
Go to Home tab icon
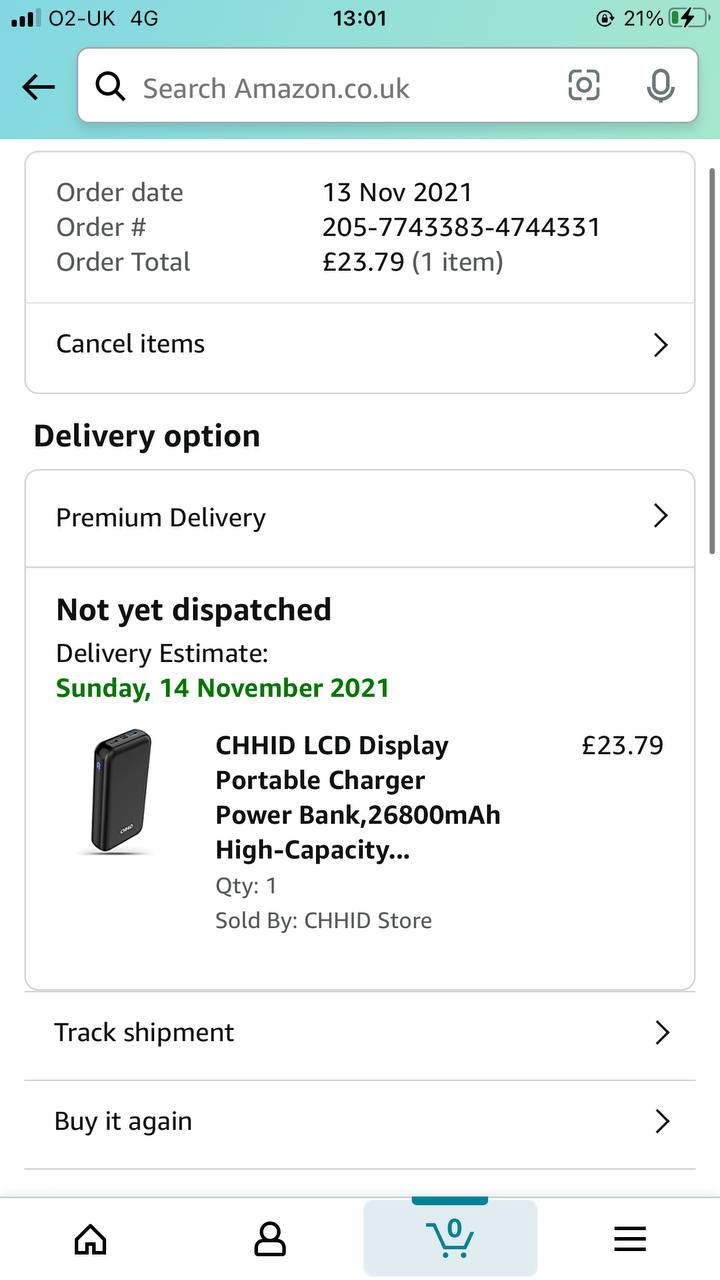point(91,1240)
